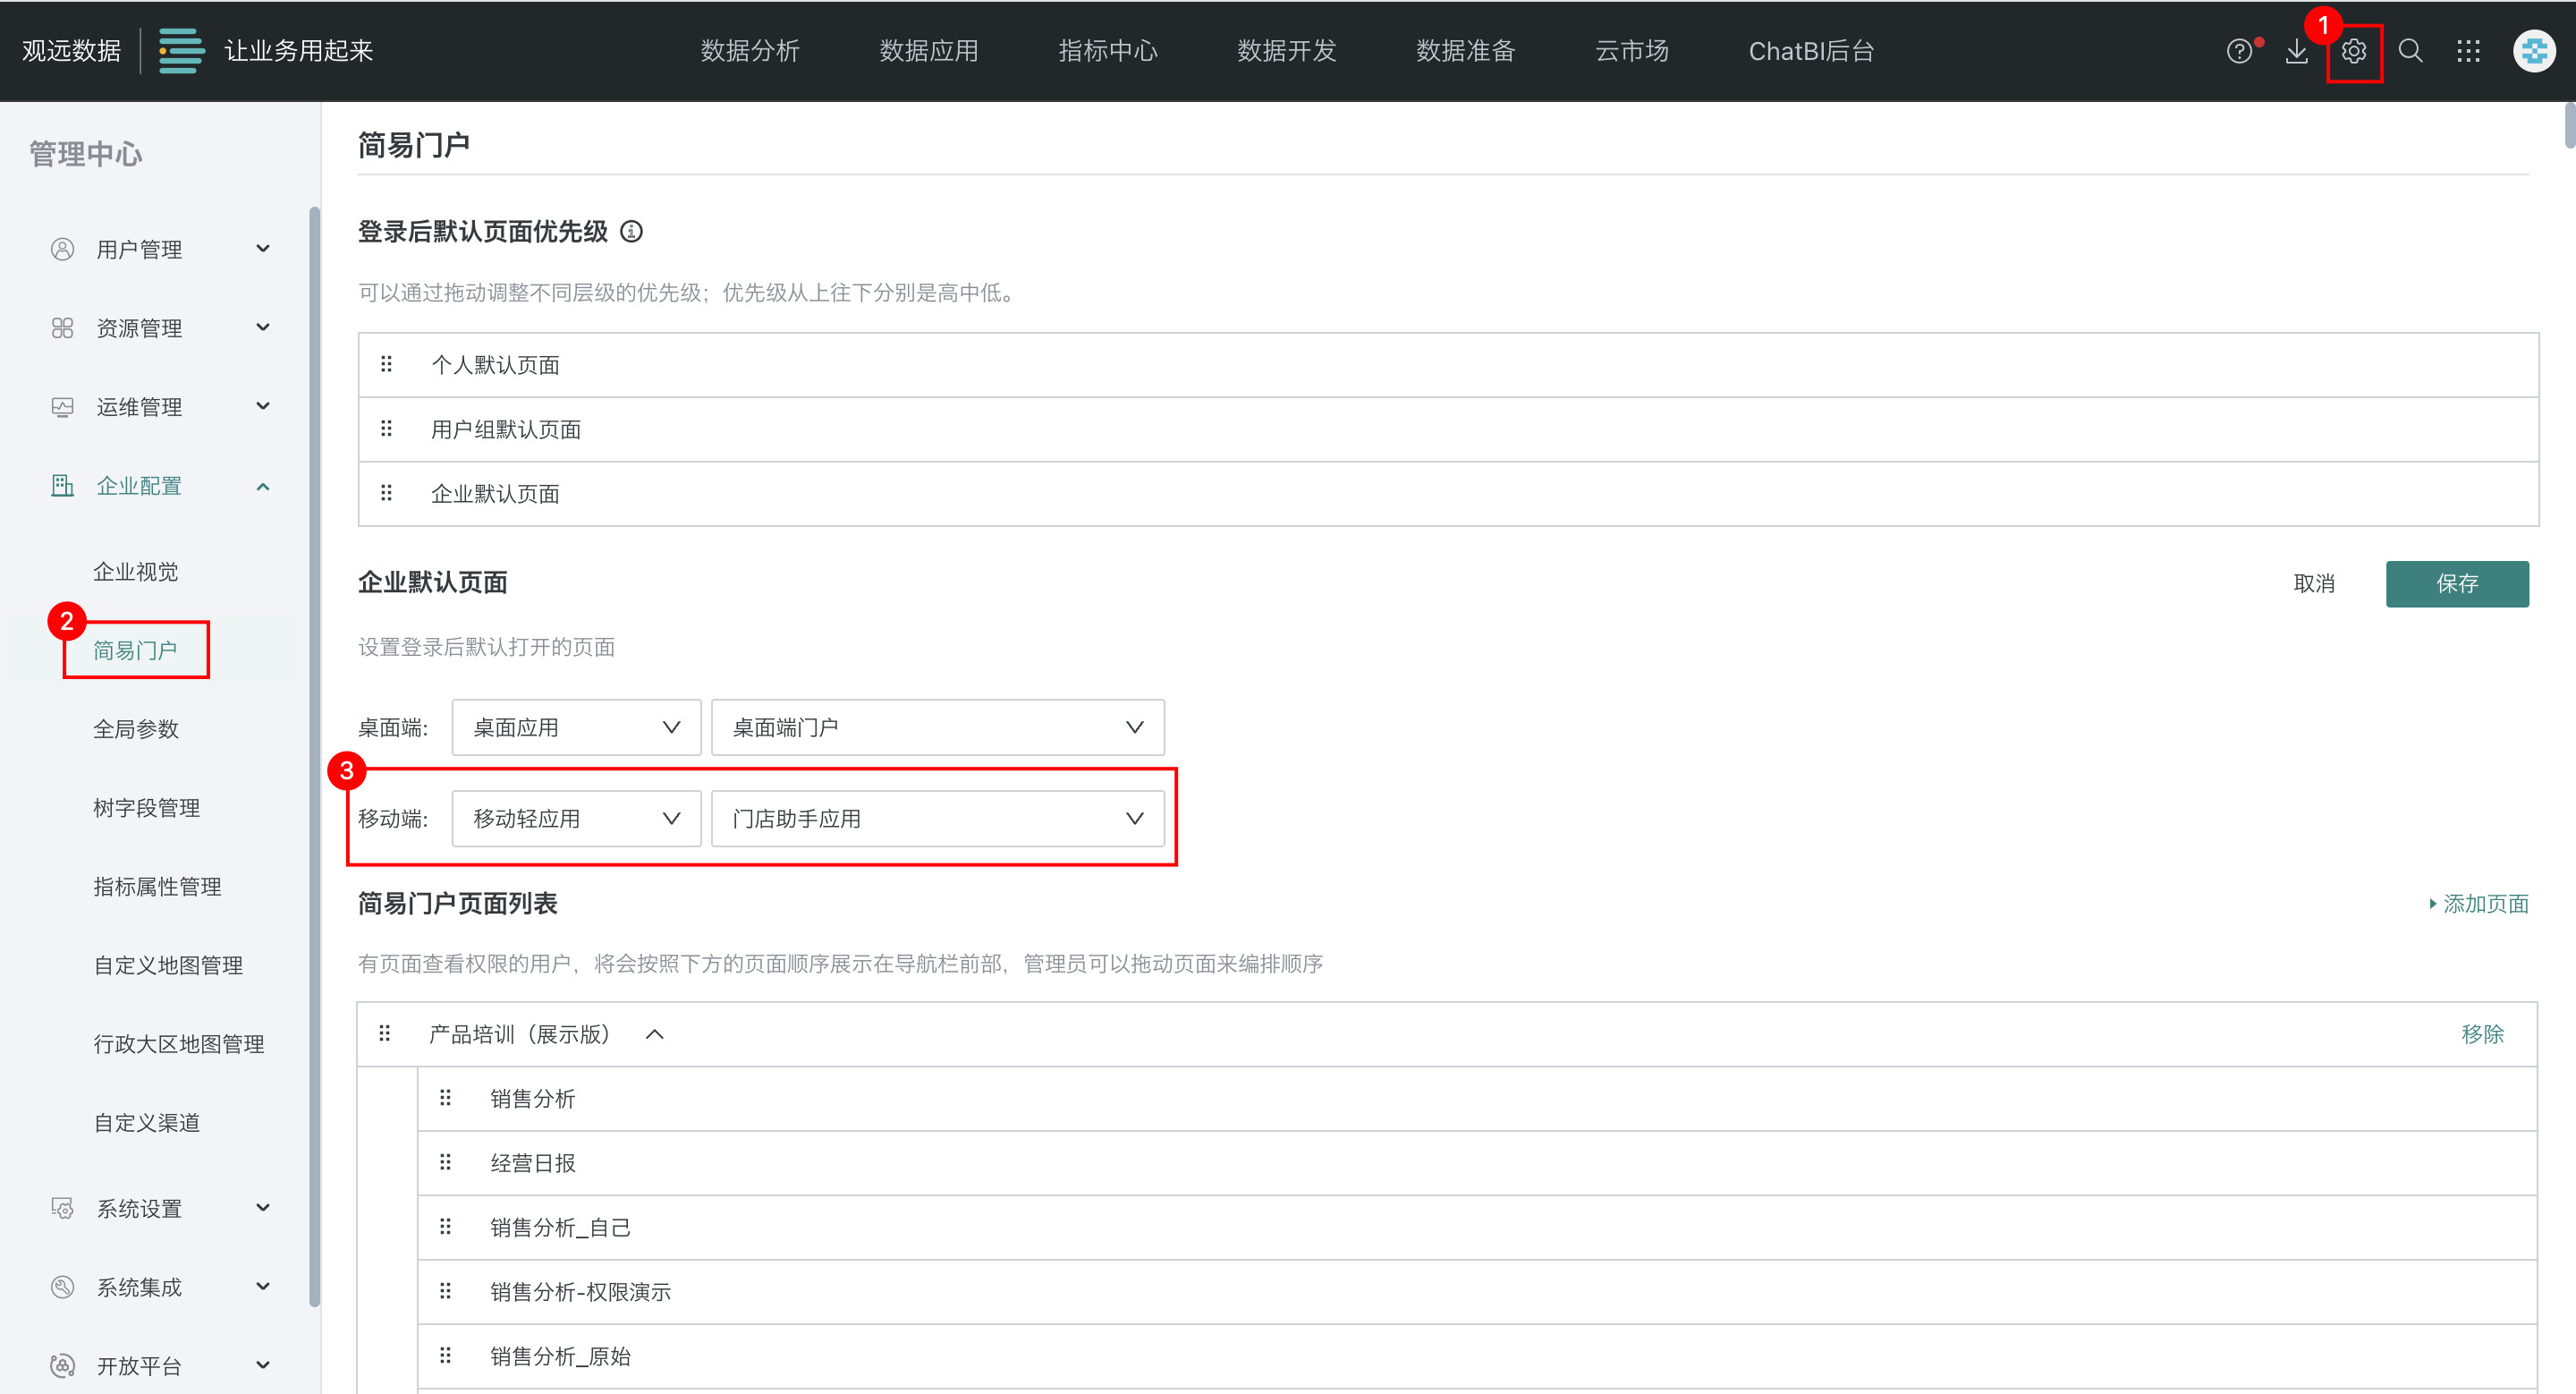2576x1394 pixels.
Task: Open the 桌面应用 dropdown
Action: click(x=576, y=727)
